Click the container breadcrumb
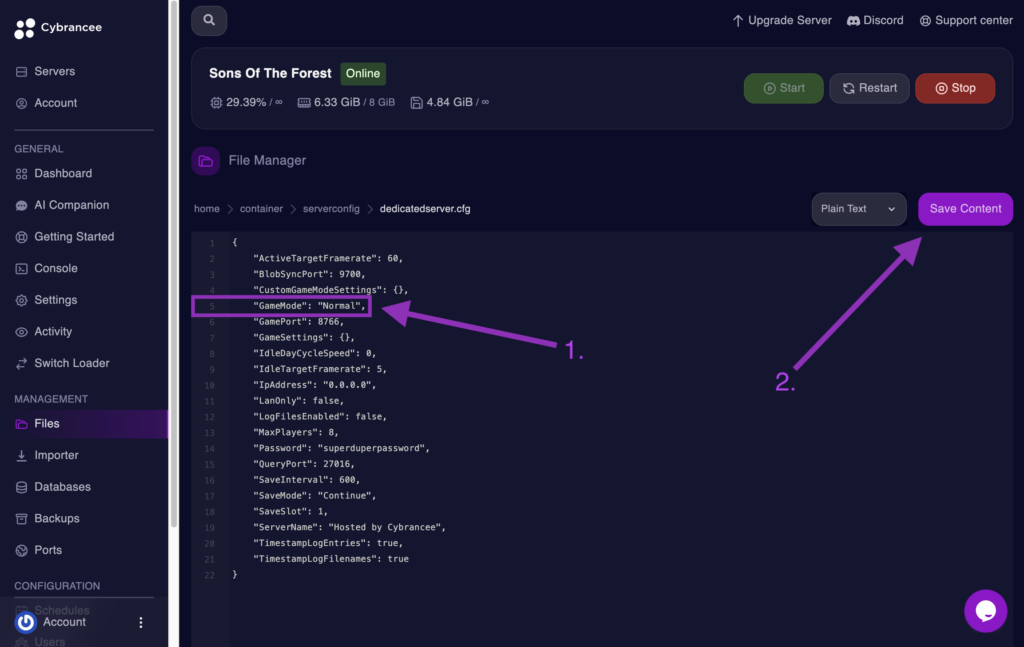The height and width of the screenshot is (647, 1024). click(x=261, y=209)
